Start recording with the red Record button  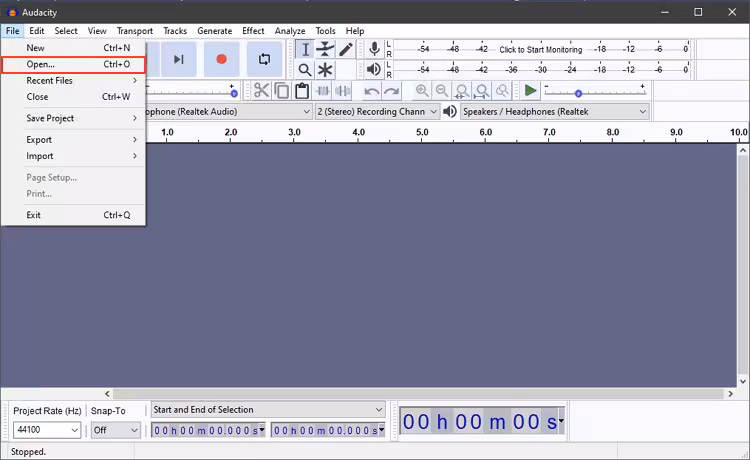(221, 59)
